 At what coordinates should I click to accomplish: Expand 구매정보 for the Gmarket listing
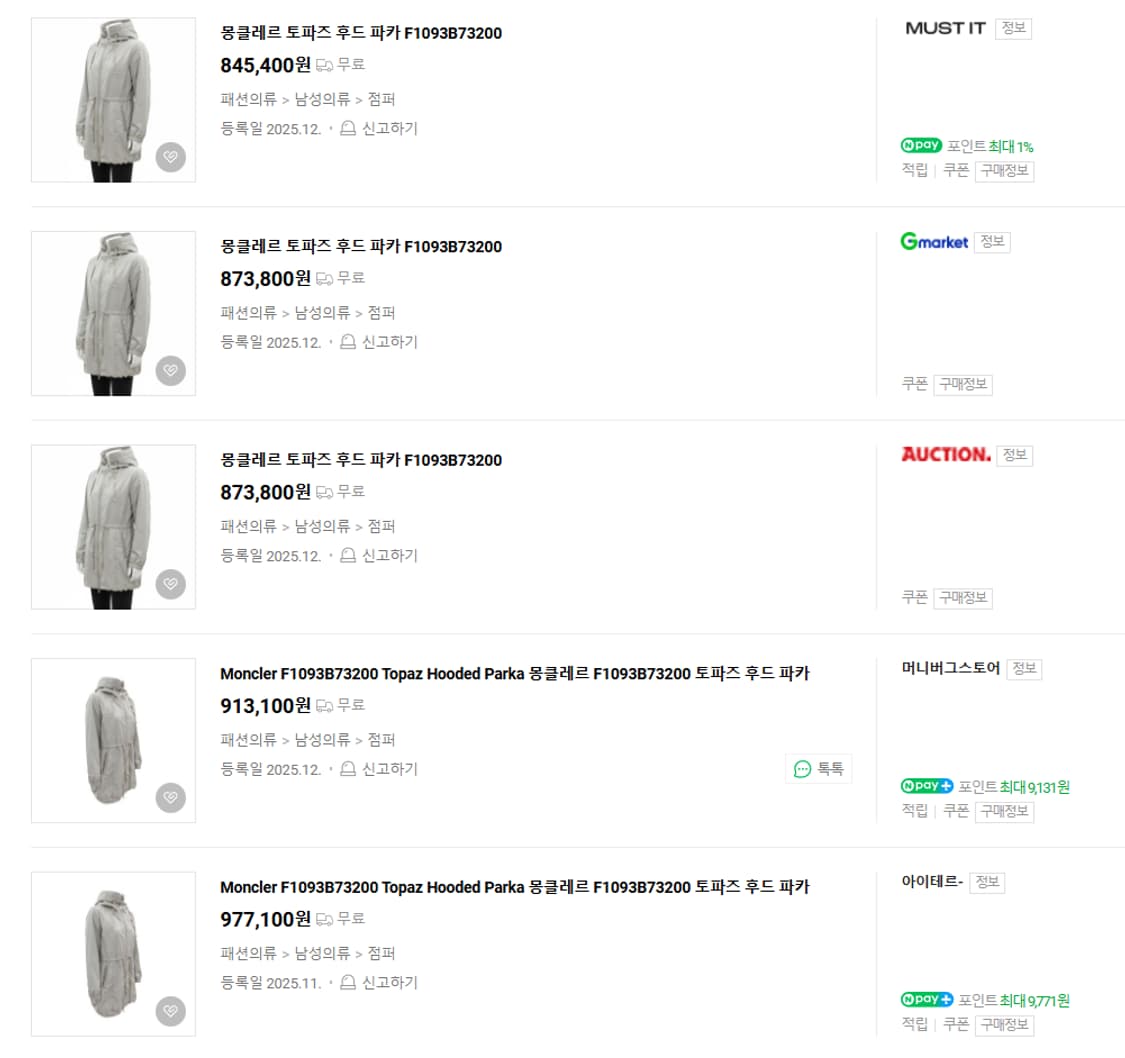(963, 385)
